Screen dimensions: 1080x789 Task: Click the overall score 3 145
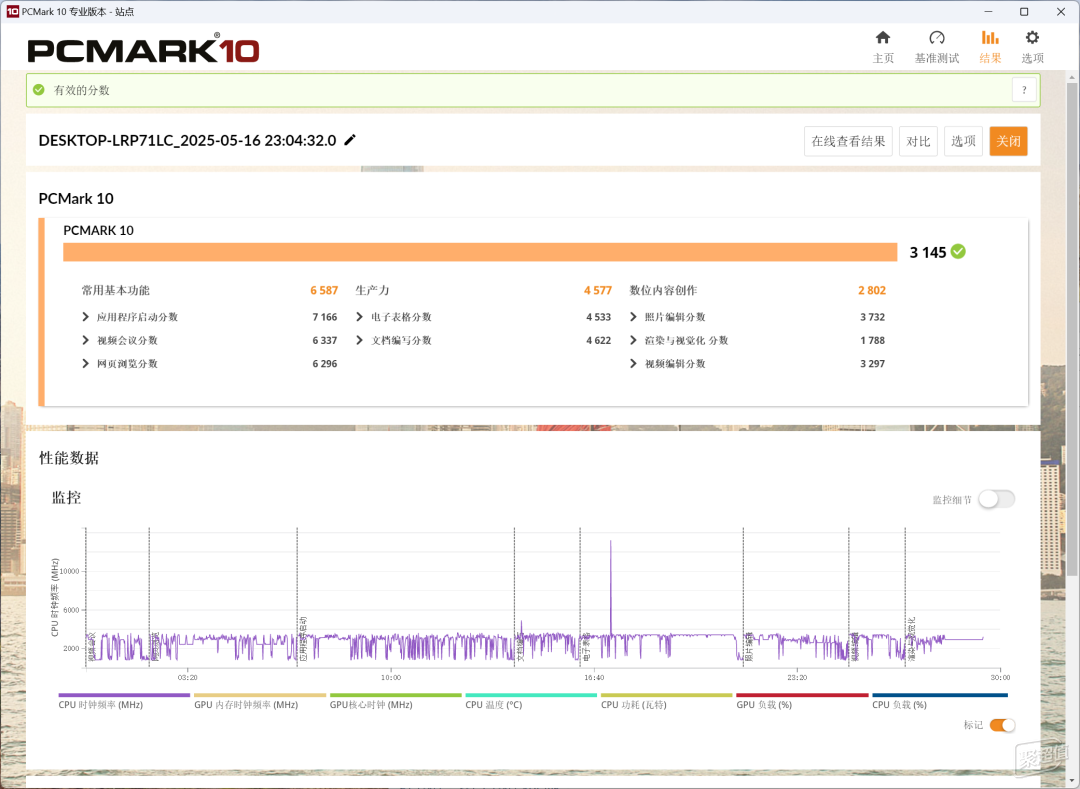pyautogui.click(x=928, y=253)
